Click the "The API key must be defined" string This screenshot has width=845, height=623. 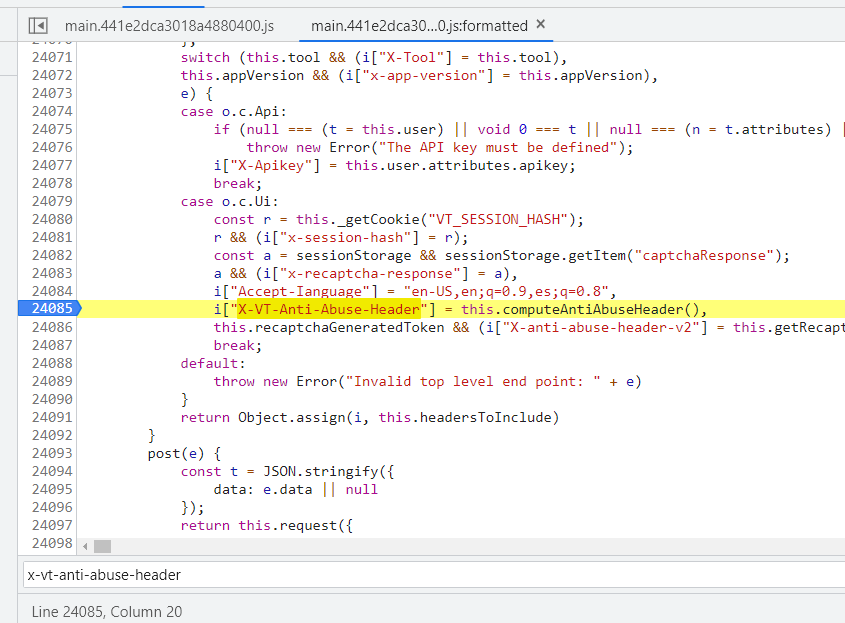498,148
